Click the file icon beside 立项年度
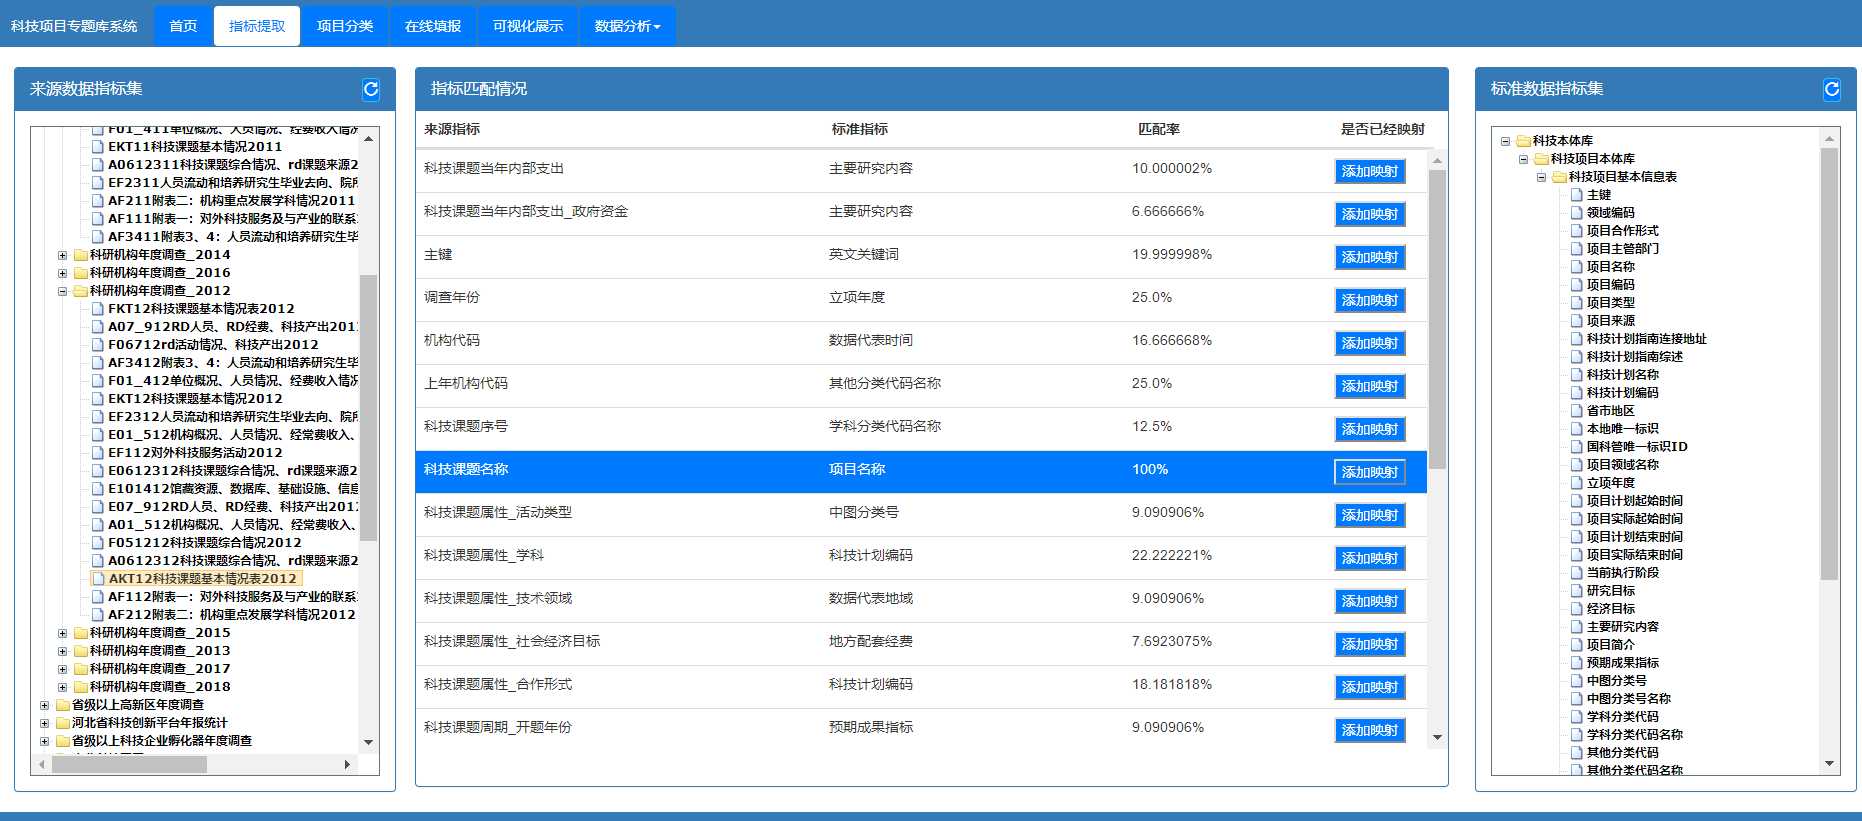Screen dimensions: 1862x821 pos(1577,483)
